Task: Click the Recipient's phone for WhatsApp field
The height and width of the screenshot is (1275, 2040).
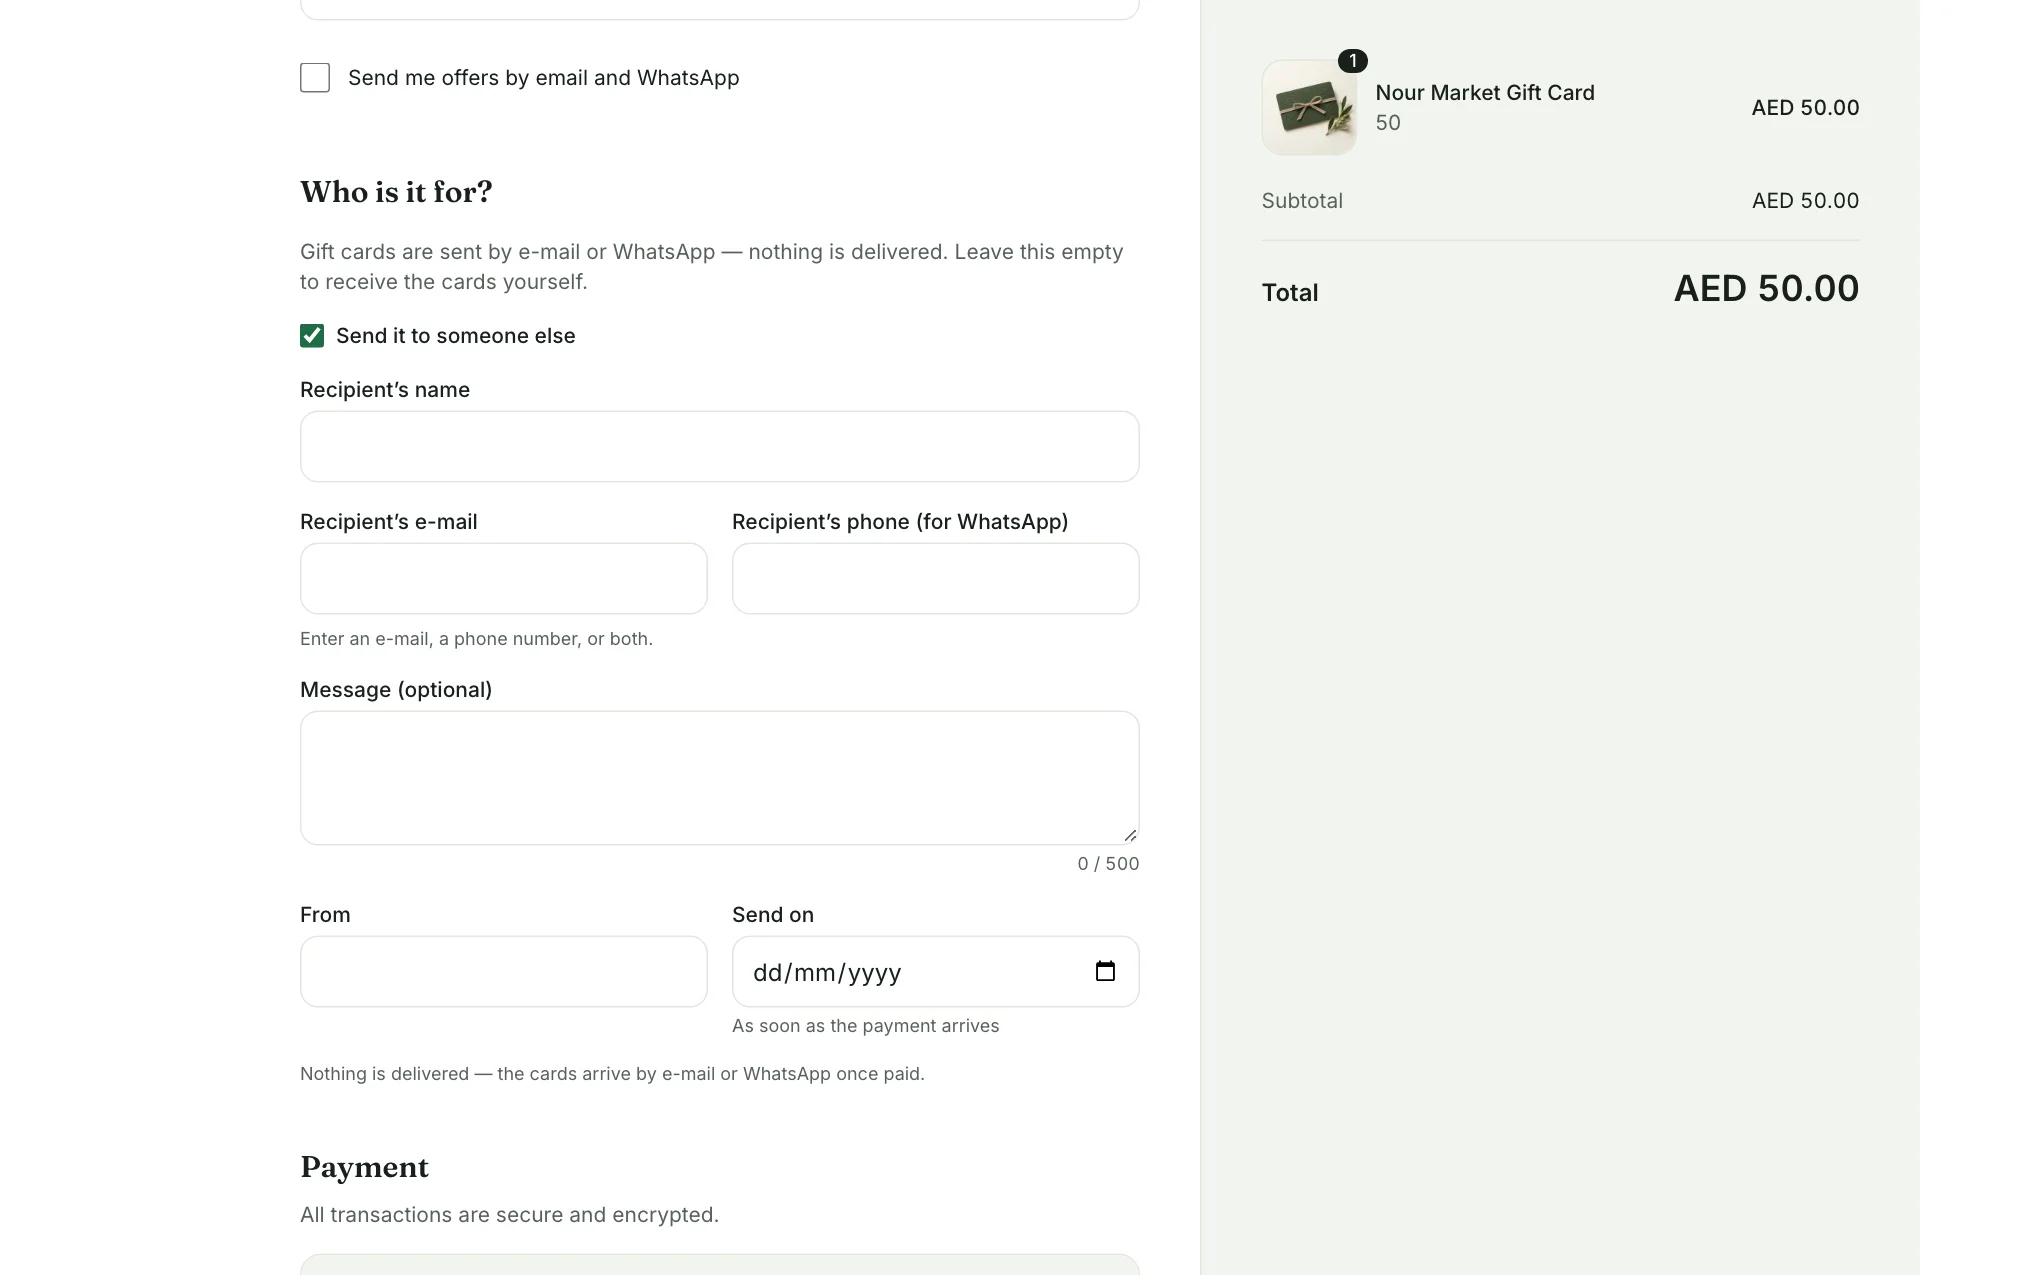Action: pos(936,579)
